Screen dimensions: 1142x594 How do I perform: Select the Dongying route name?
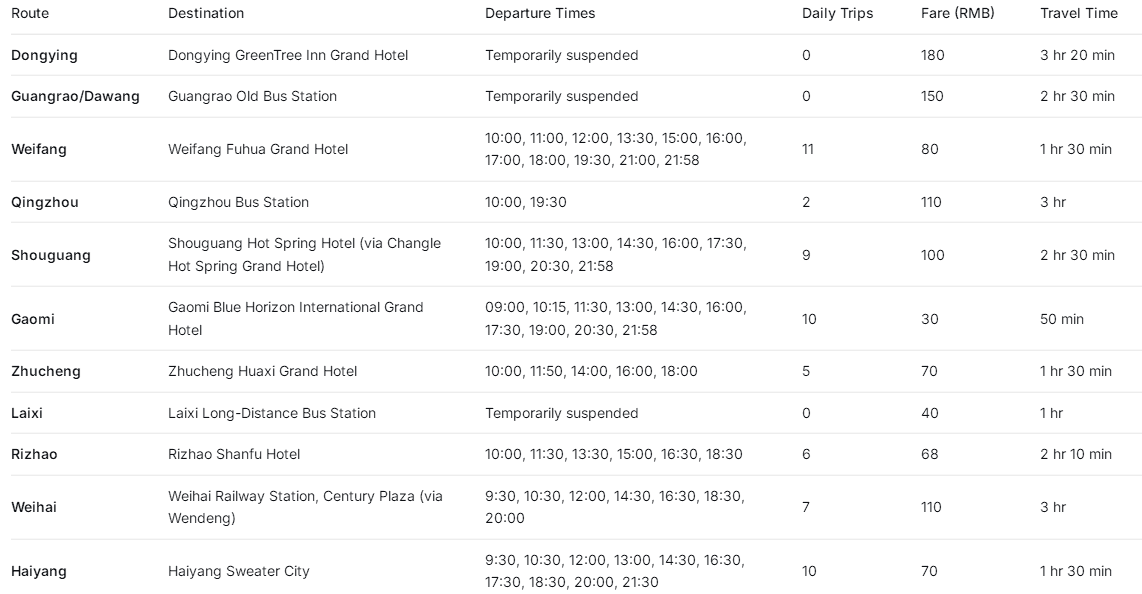coord(44,55)
